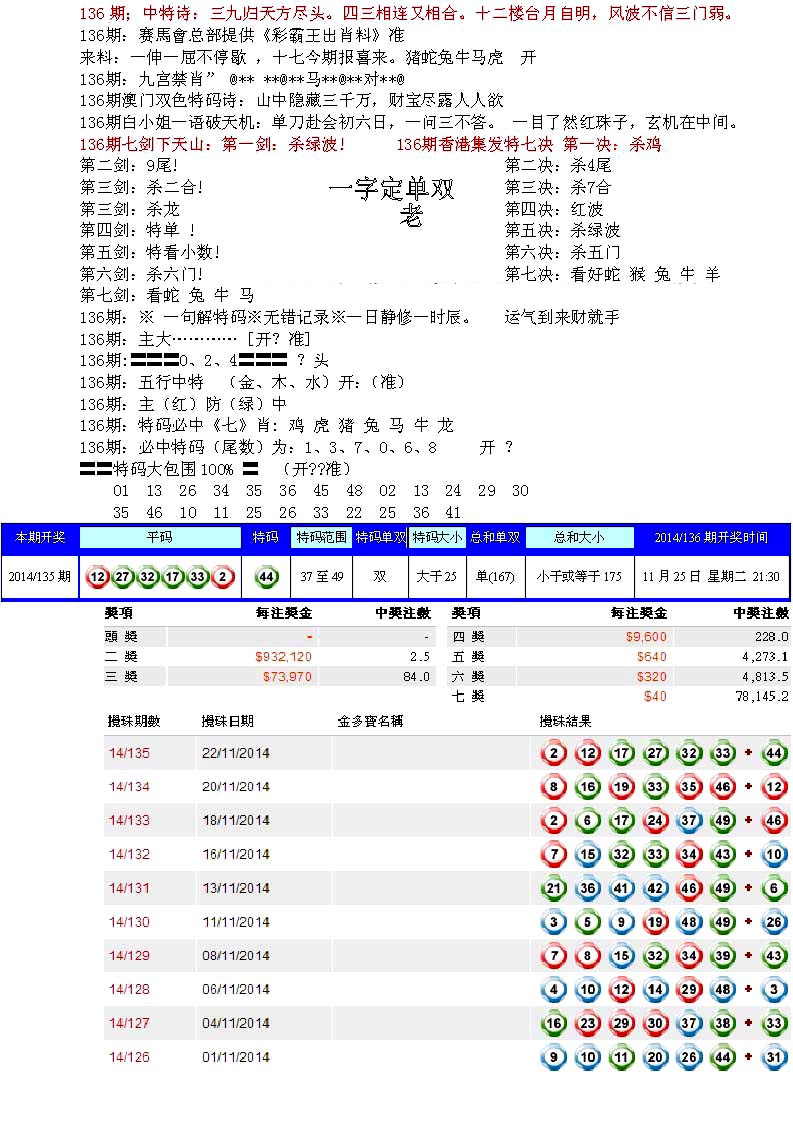Select ball 14 in the 14/128 row
793x1122 pixels.
tap(655, 990)
